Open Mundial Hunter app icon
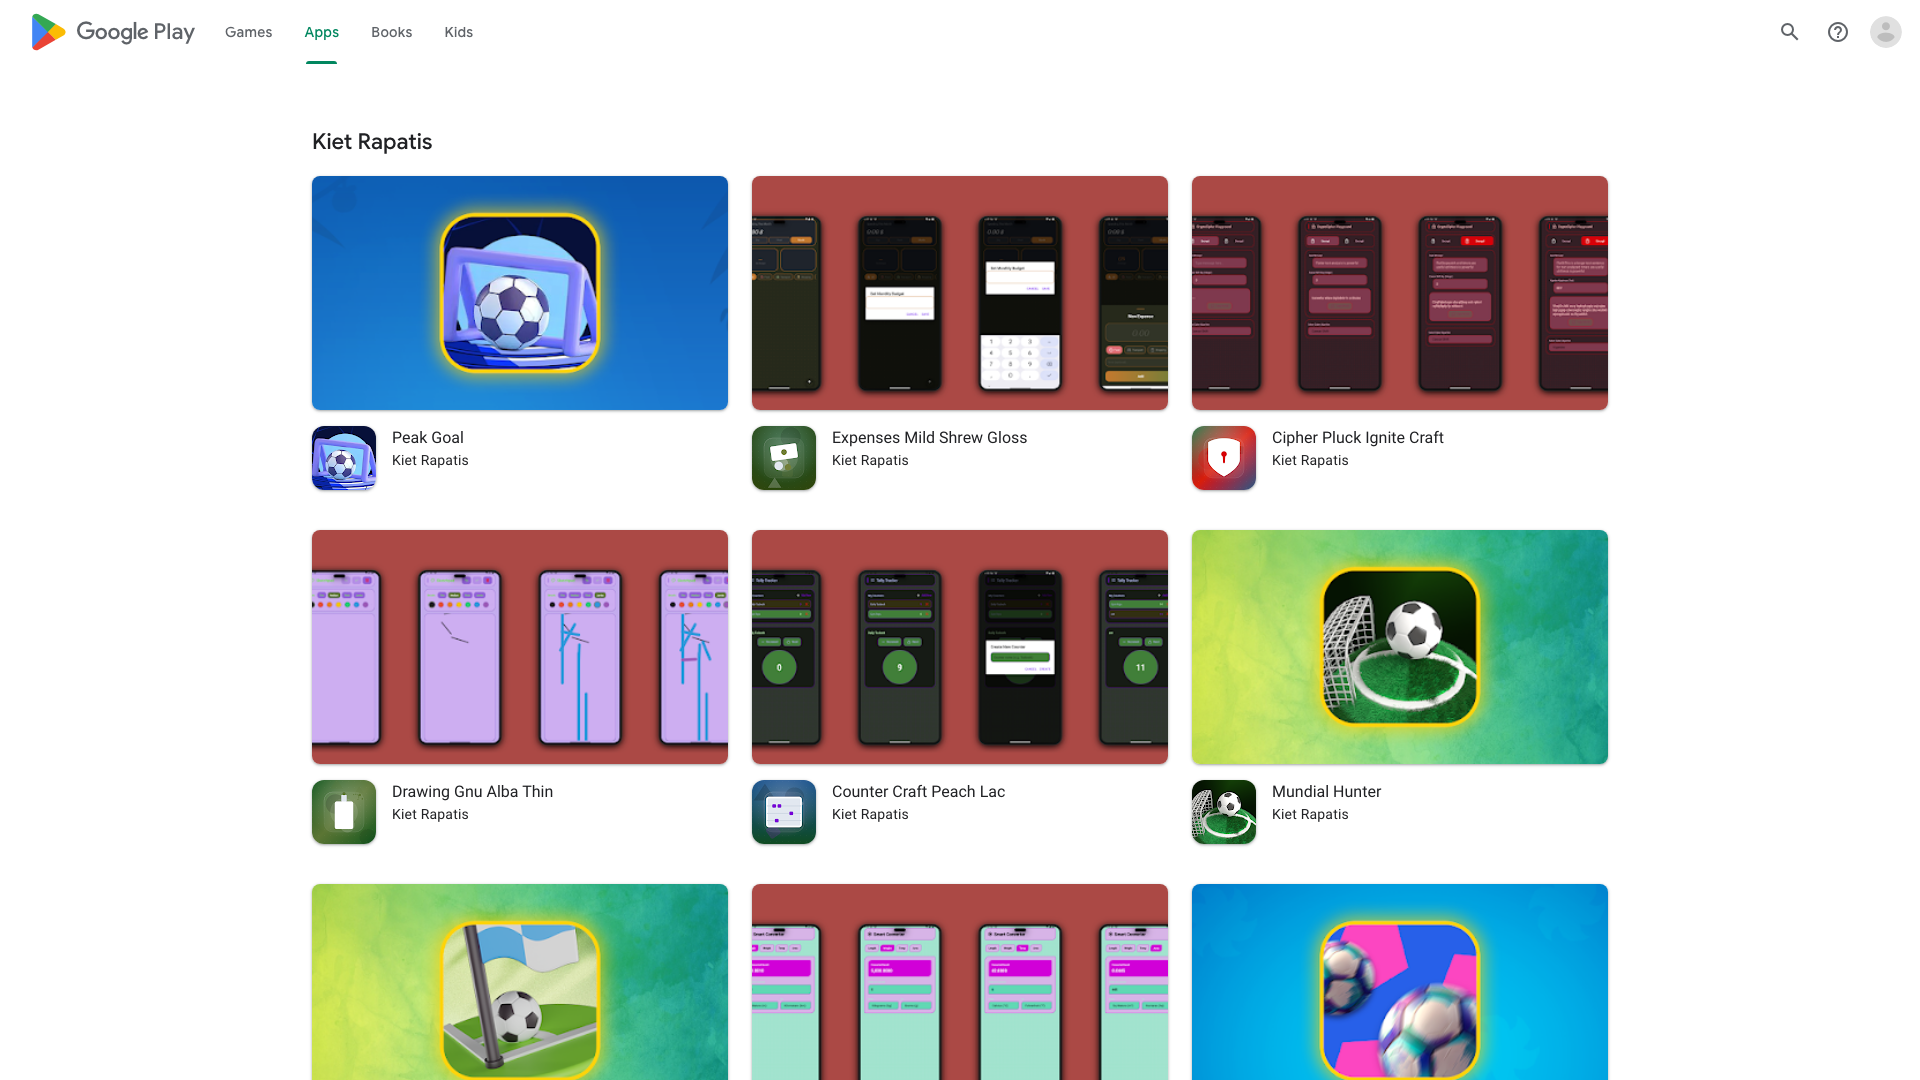Image resolution: width=1920 pixels, height=1080 pixels. point(1224,812)
